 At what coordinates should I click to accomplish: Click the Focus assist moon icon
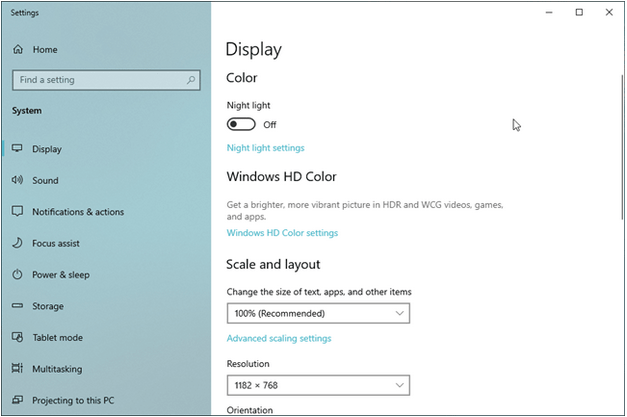coord(17,243)
